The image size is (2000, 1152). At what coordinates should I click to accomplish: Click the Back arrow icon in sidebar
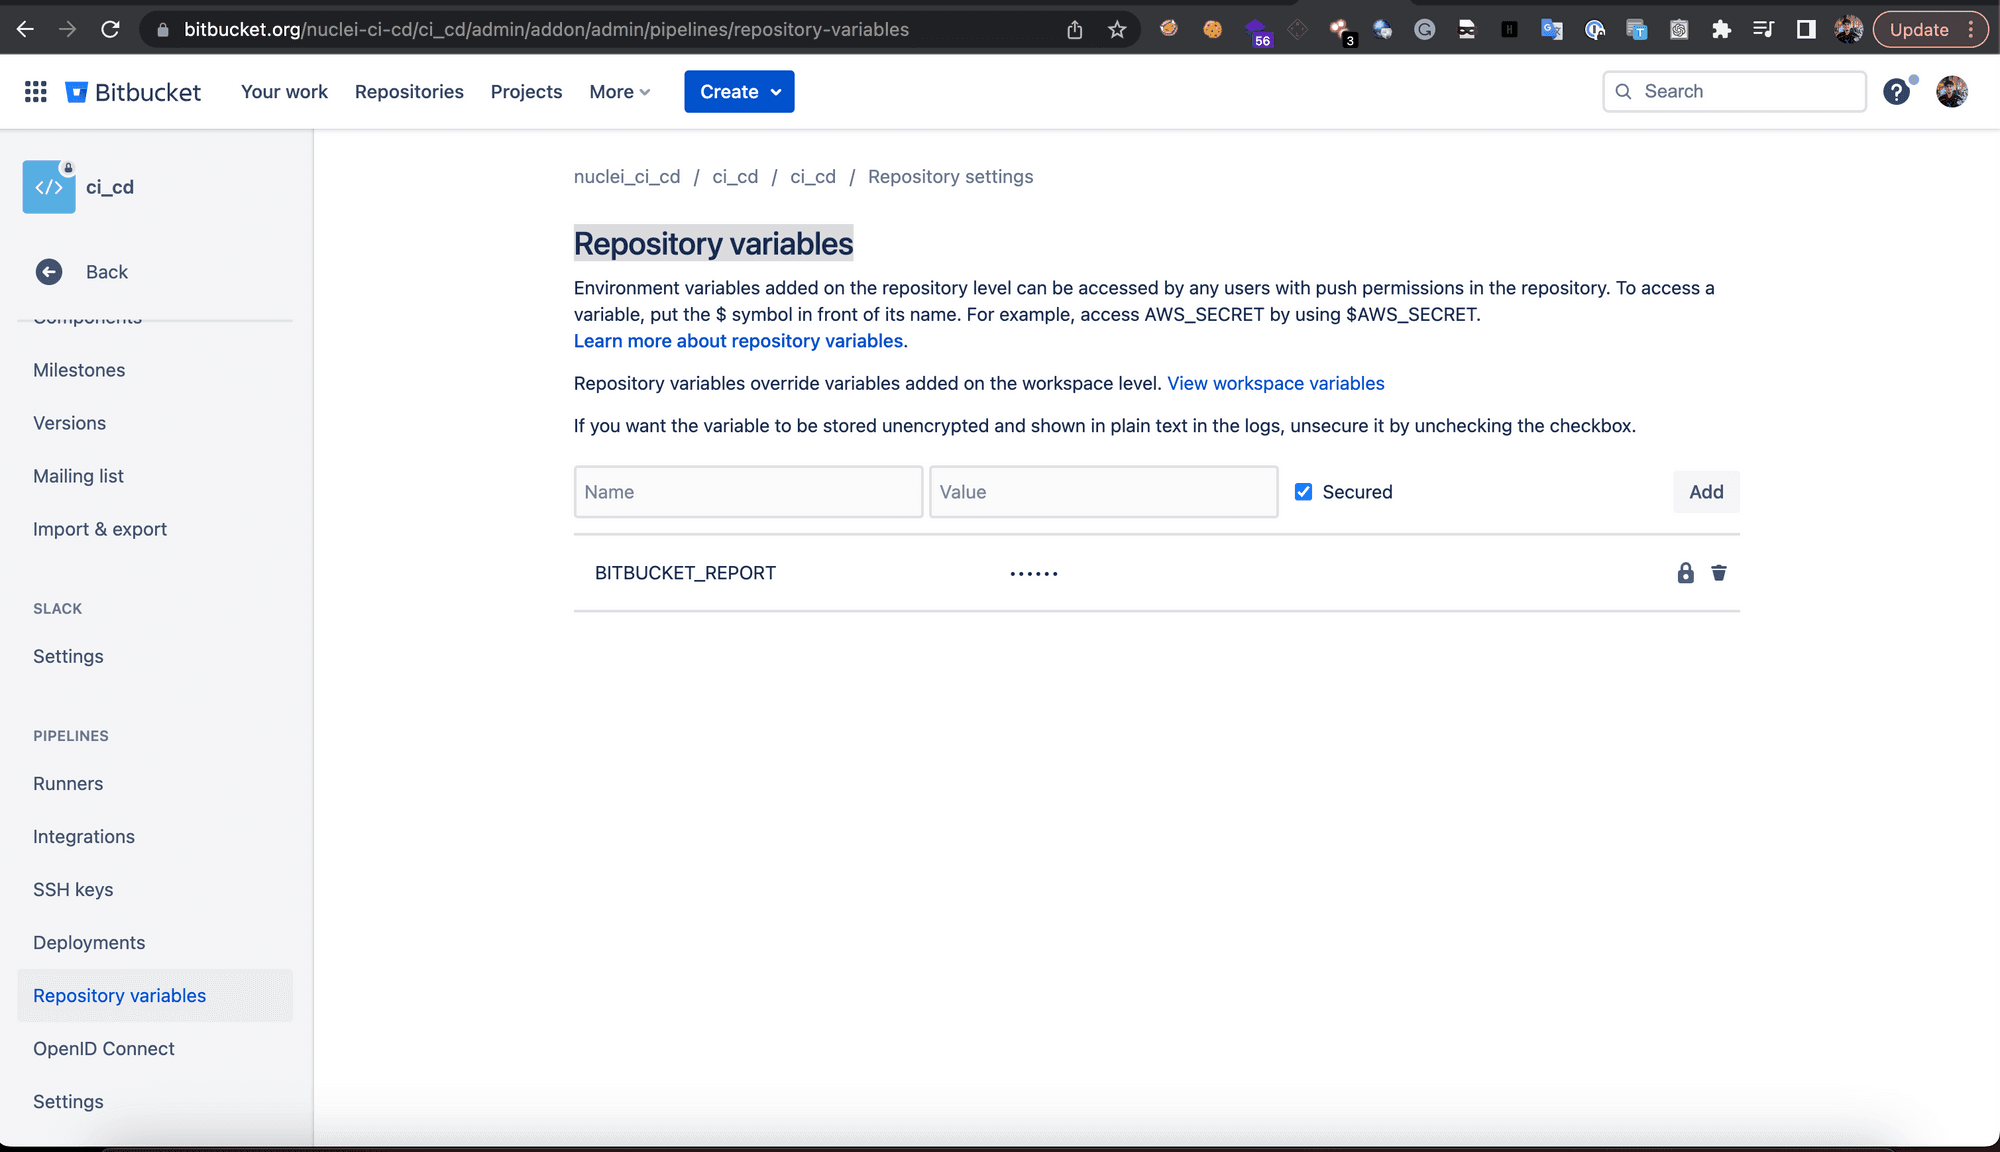pyautogui.click(x=49, y=272)
